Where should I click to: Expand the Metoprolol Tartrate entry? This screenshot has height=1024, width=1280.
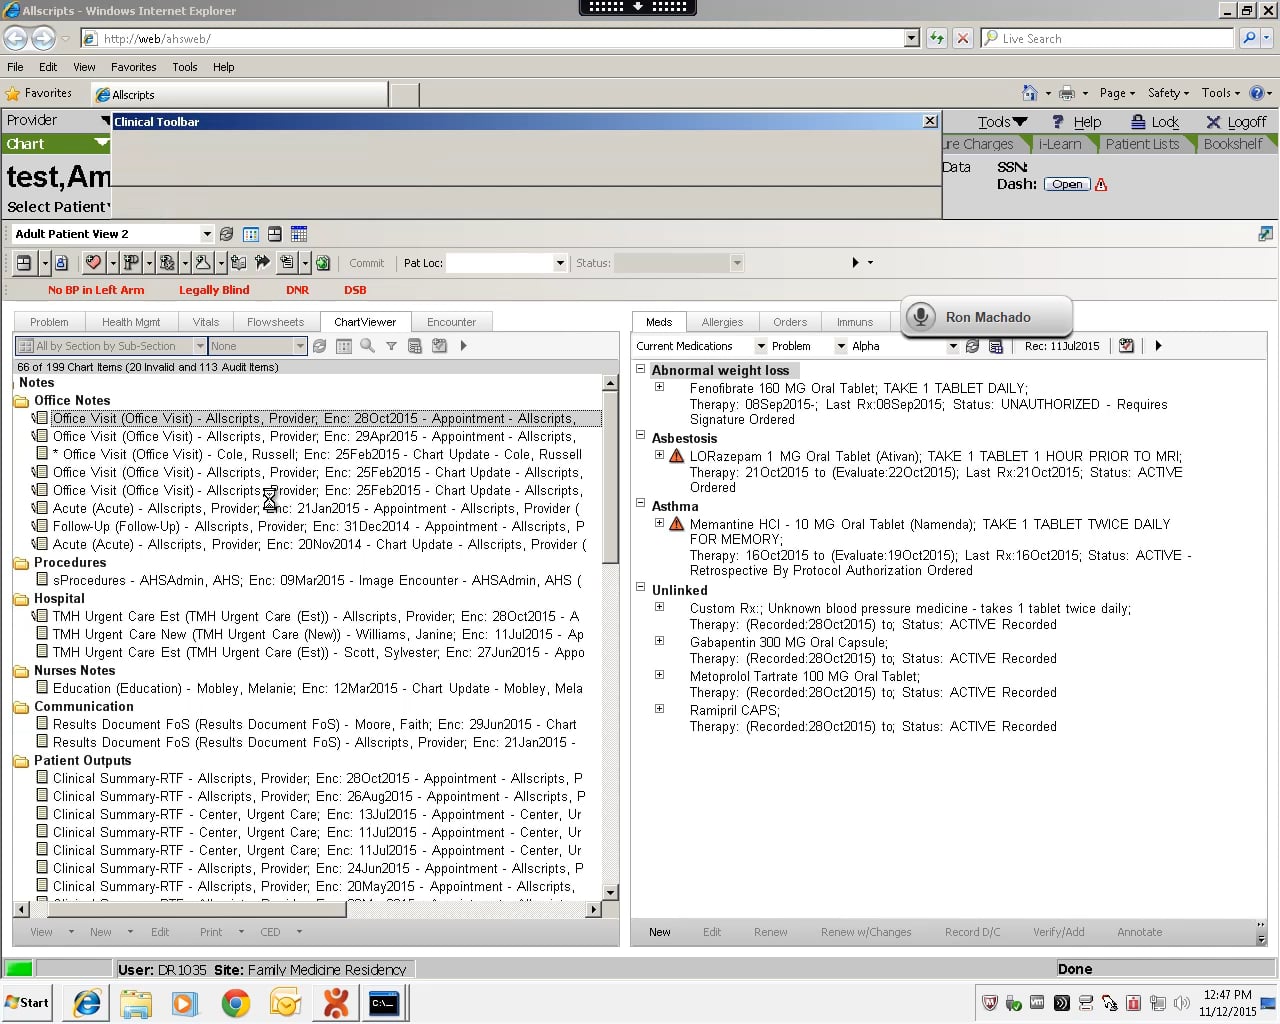659,675
